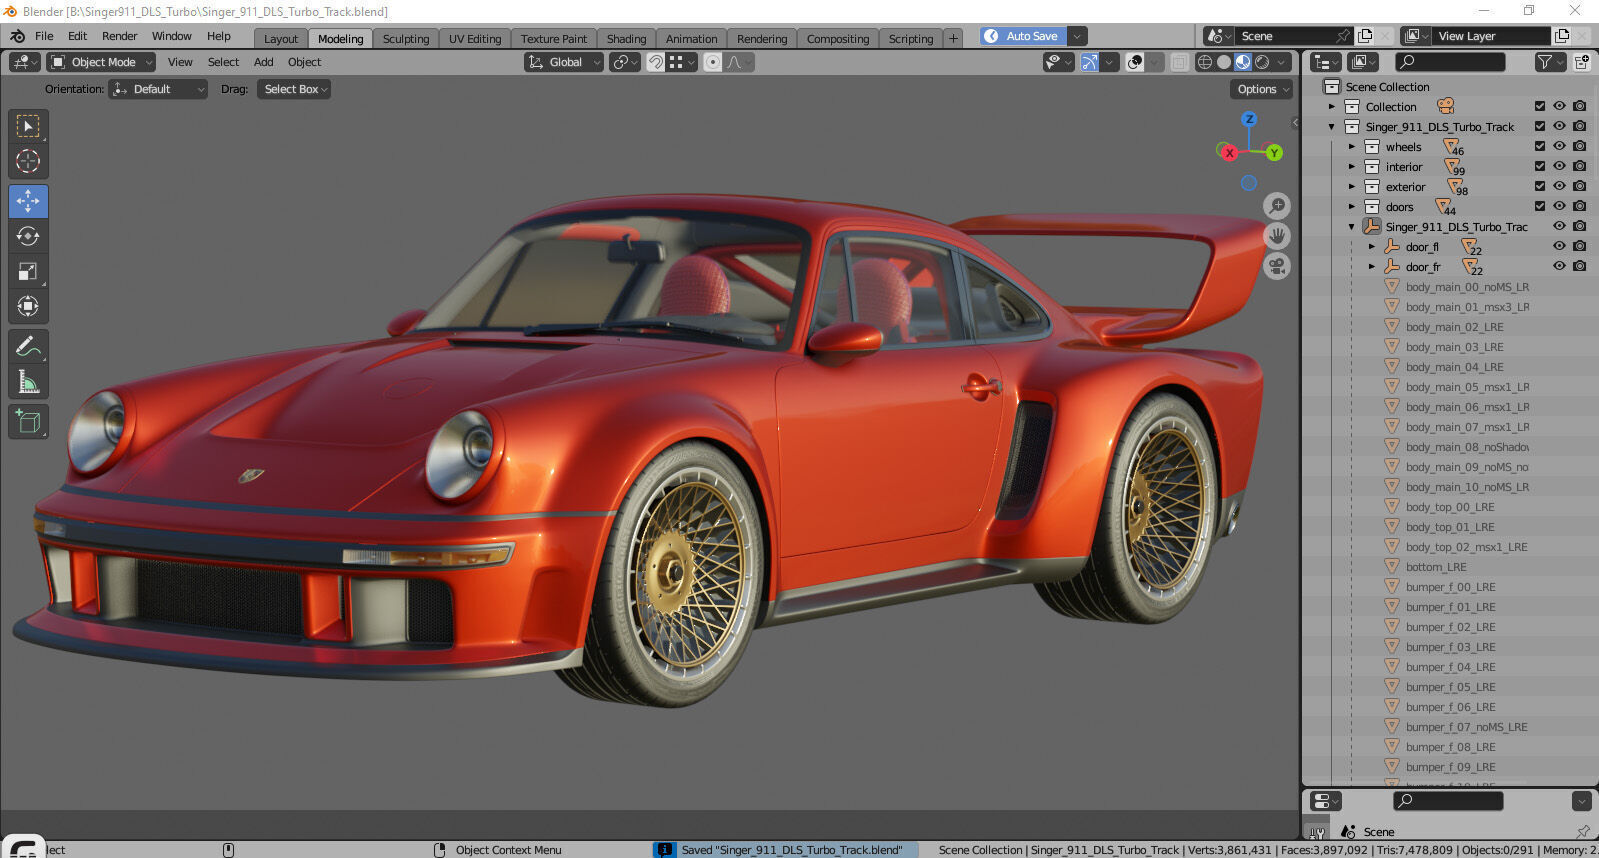Pick the Transform tool
The height and width of the screenshot is (858, 1599).
28,306
